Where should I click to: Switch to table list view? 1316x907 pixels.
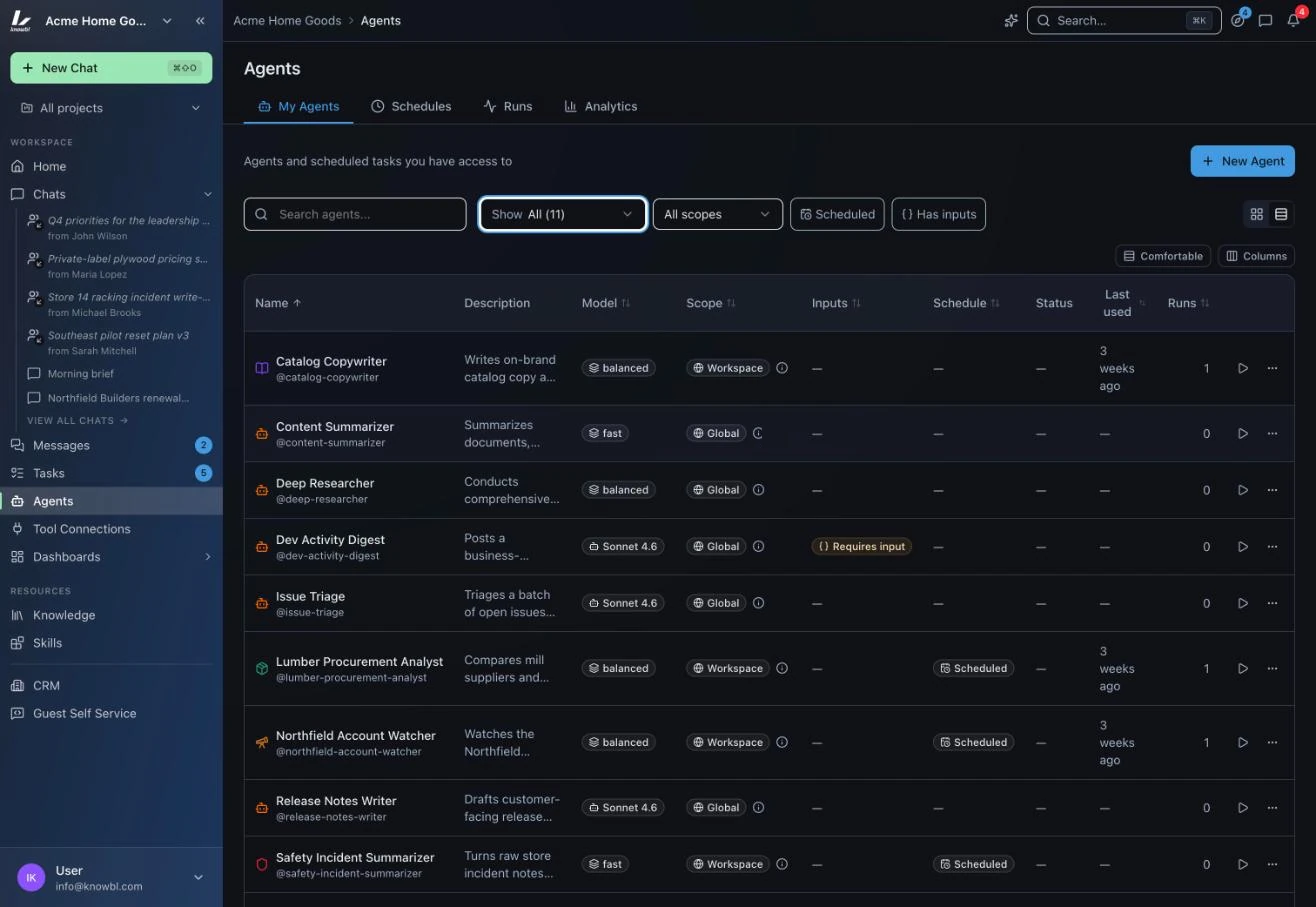[x=1281, y=214]
